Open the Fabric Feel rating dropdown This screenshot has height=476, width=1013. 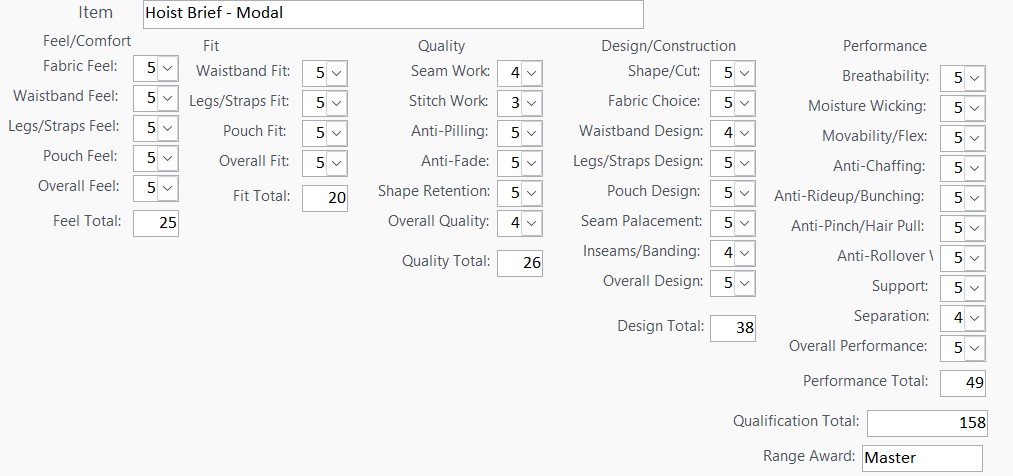tap(167, 68)
